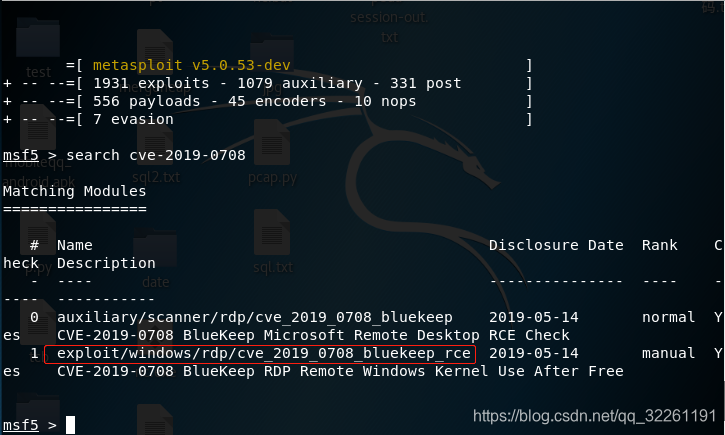
Task: Open the test folder icon at top of desktop
Action: [38, 38]
